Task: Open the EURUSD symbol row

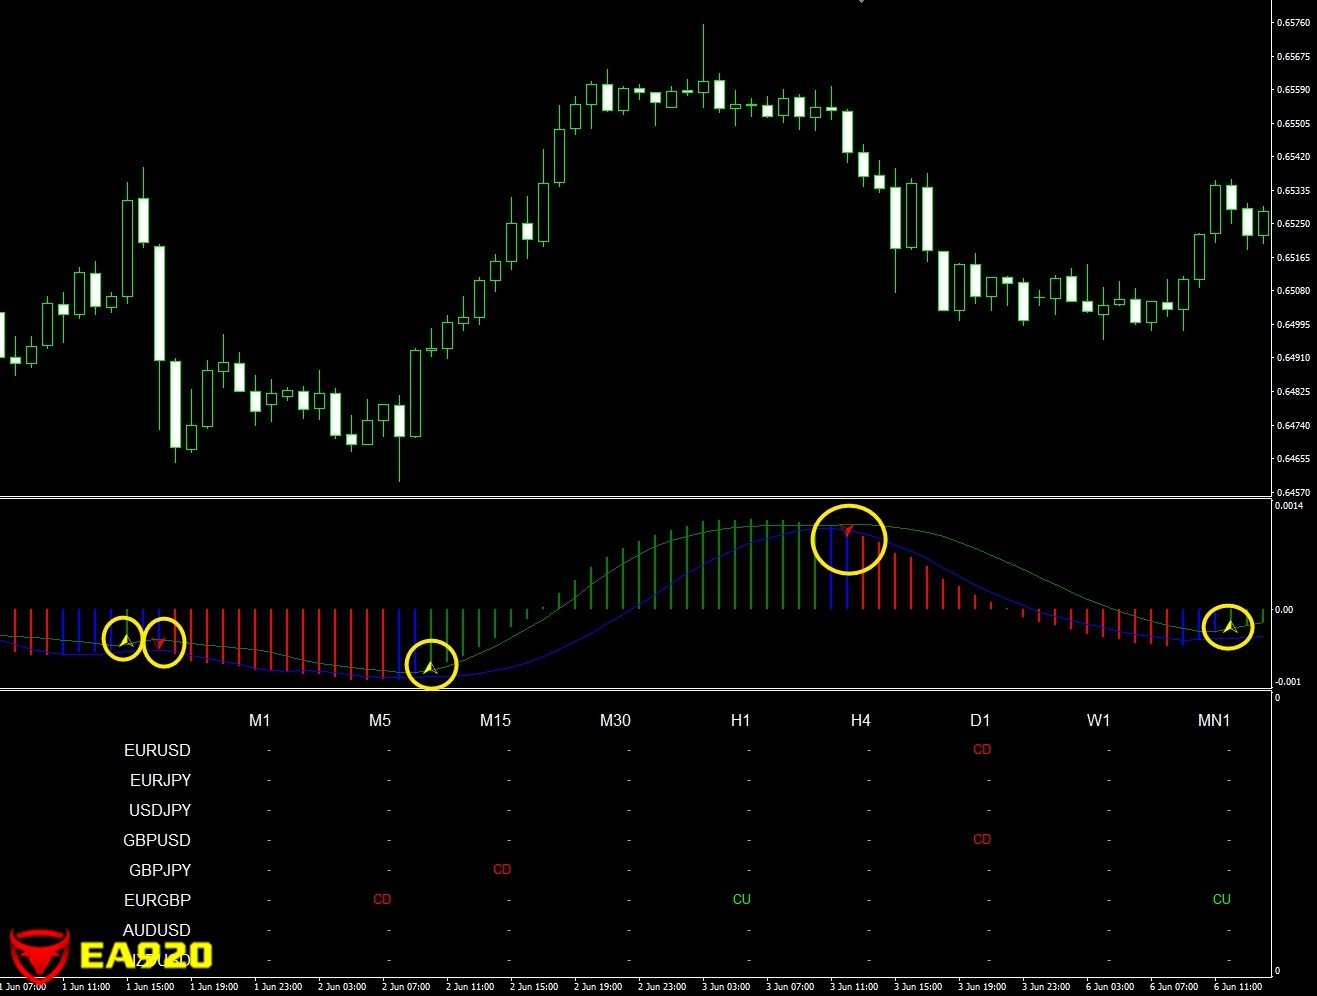Action: [157, 750]
